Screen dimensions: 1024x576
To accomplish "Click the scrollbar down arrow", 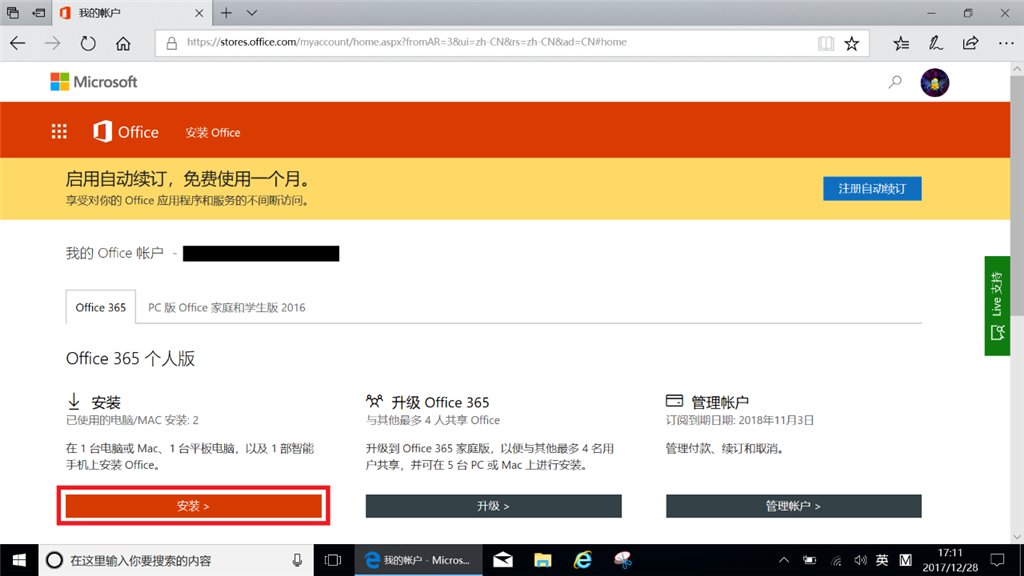I will pos(1017,537).
